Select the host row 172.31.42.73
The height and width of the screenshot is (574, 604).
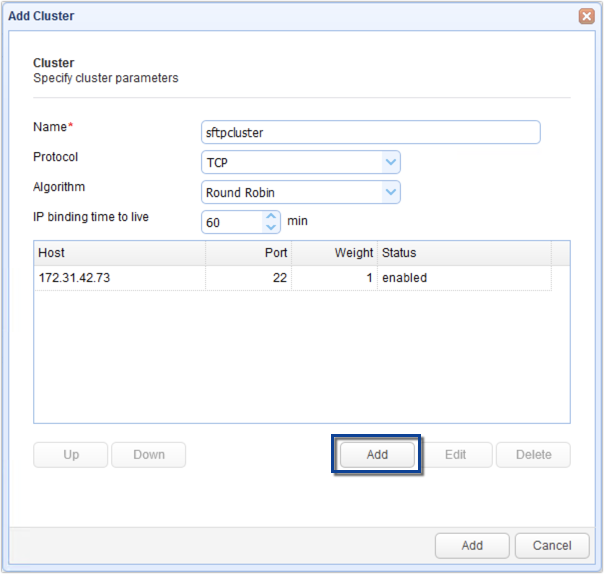(x=120, y=278)
